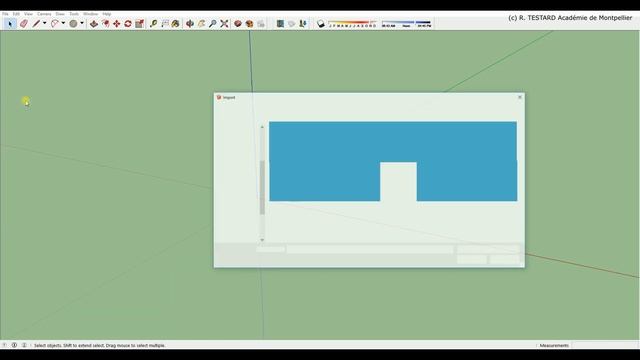Choose the Offset tool
This screenshot has width=640, height=360.
[105, 24]
